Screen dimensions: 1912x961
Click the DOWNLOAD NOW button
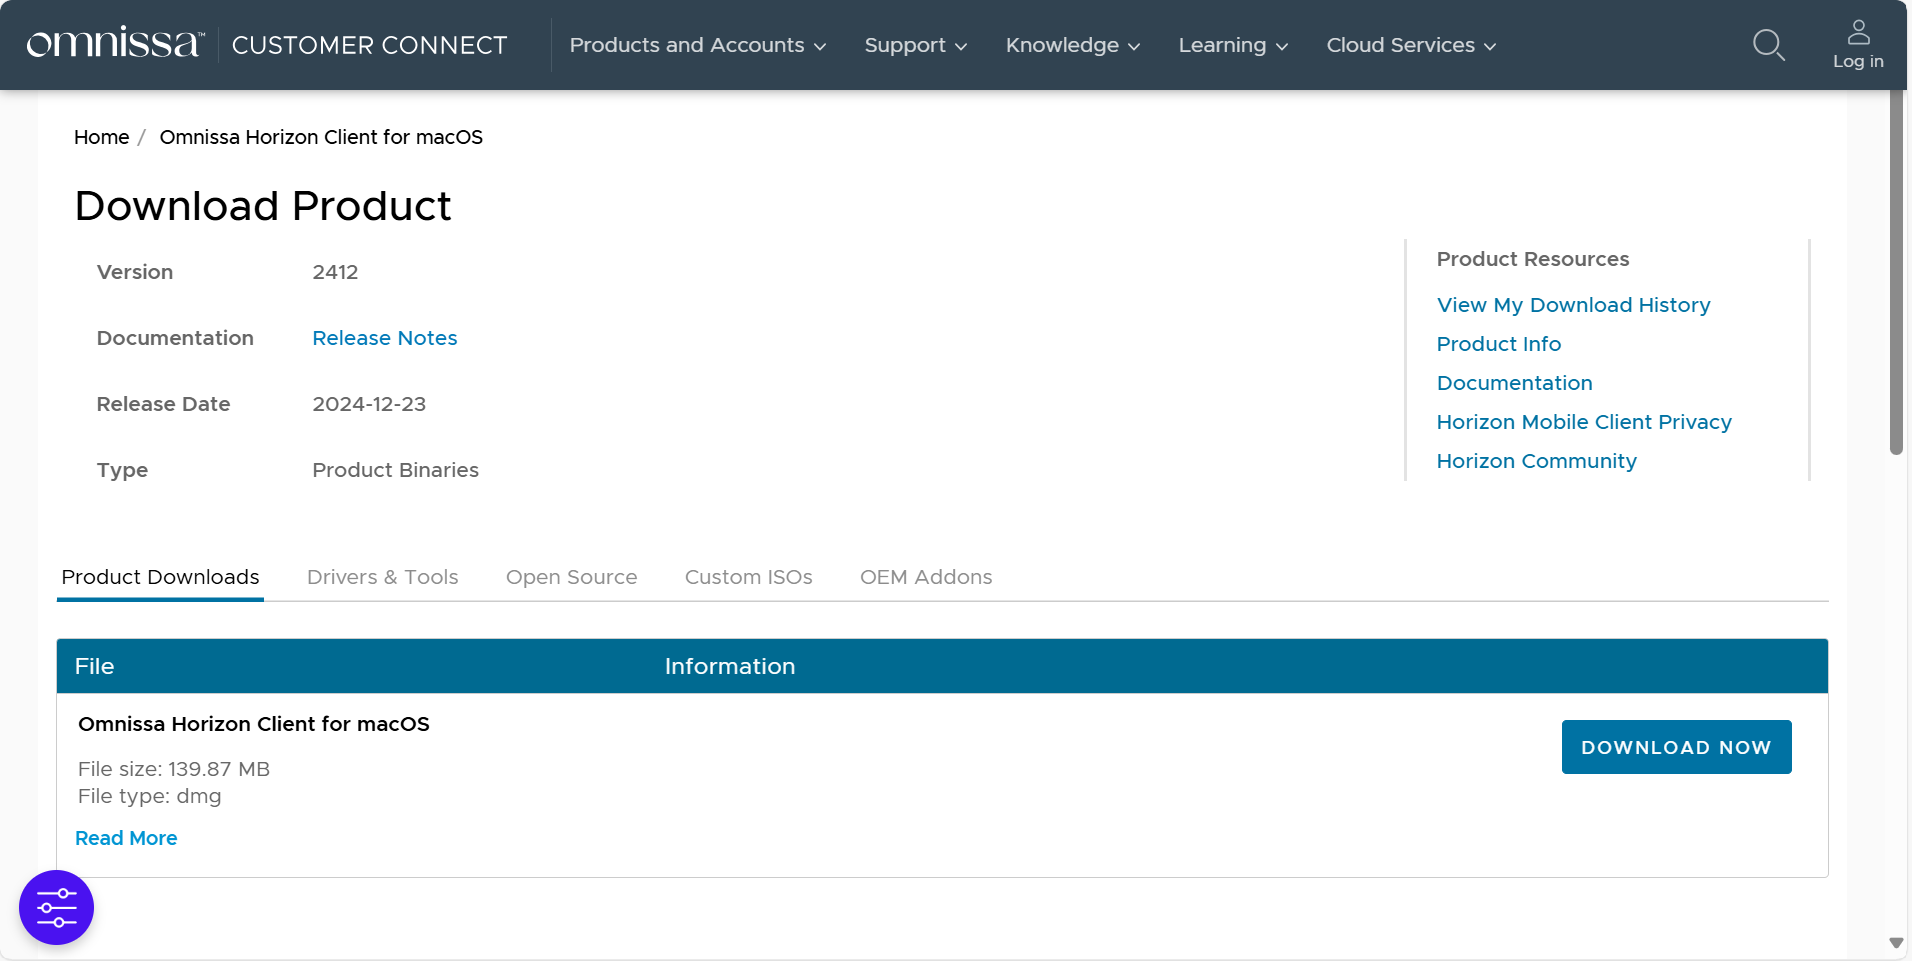[x=1676, y=747]
